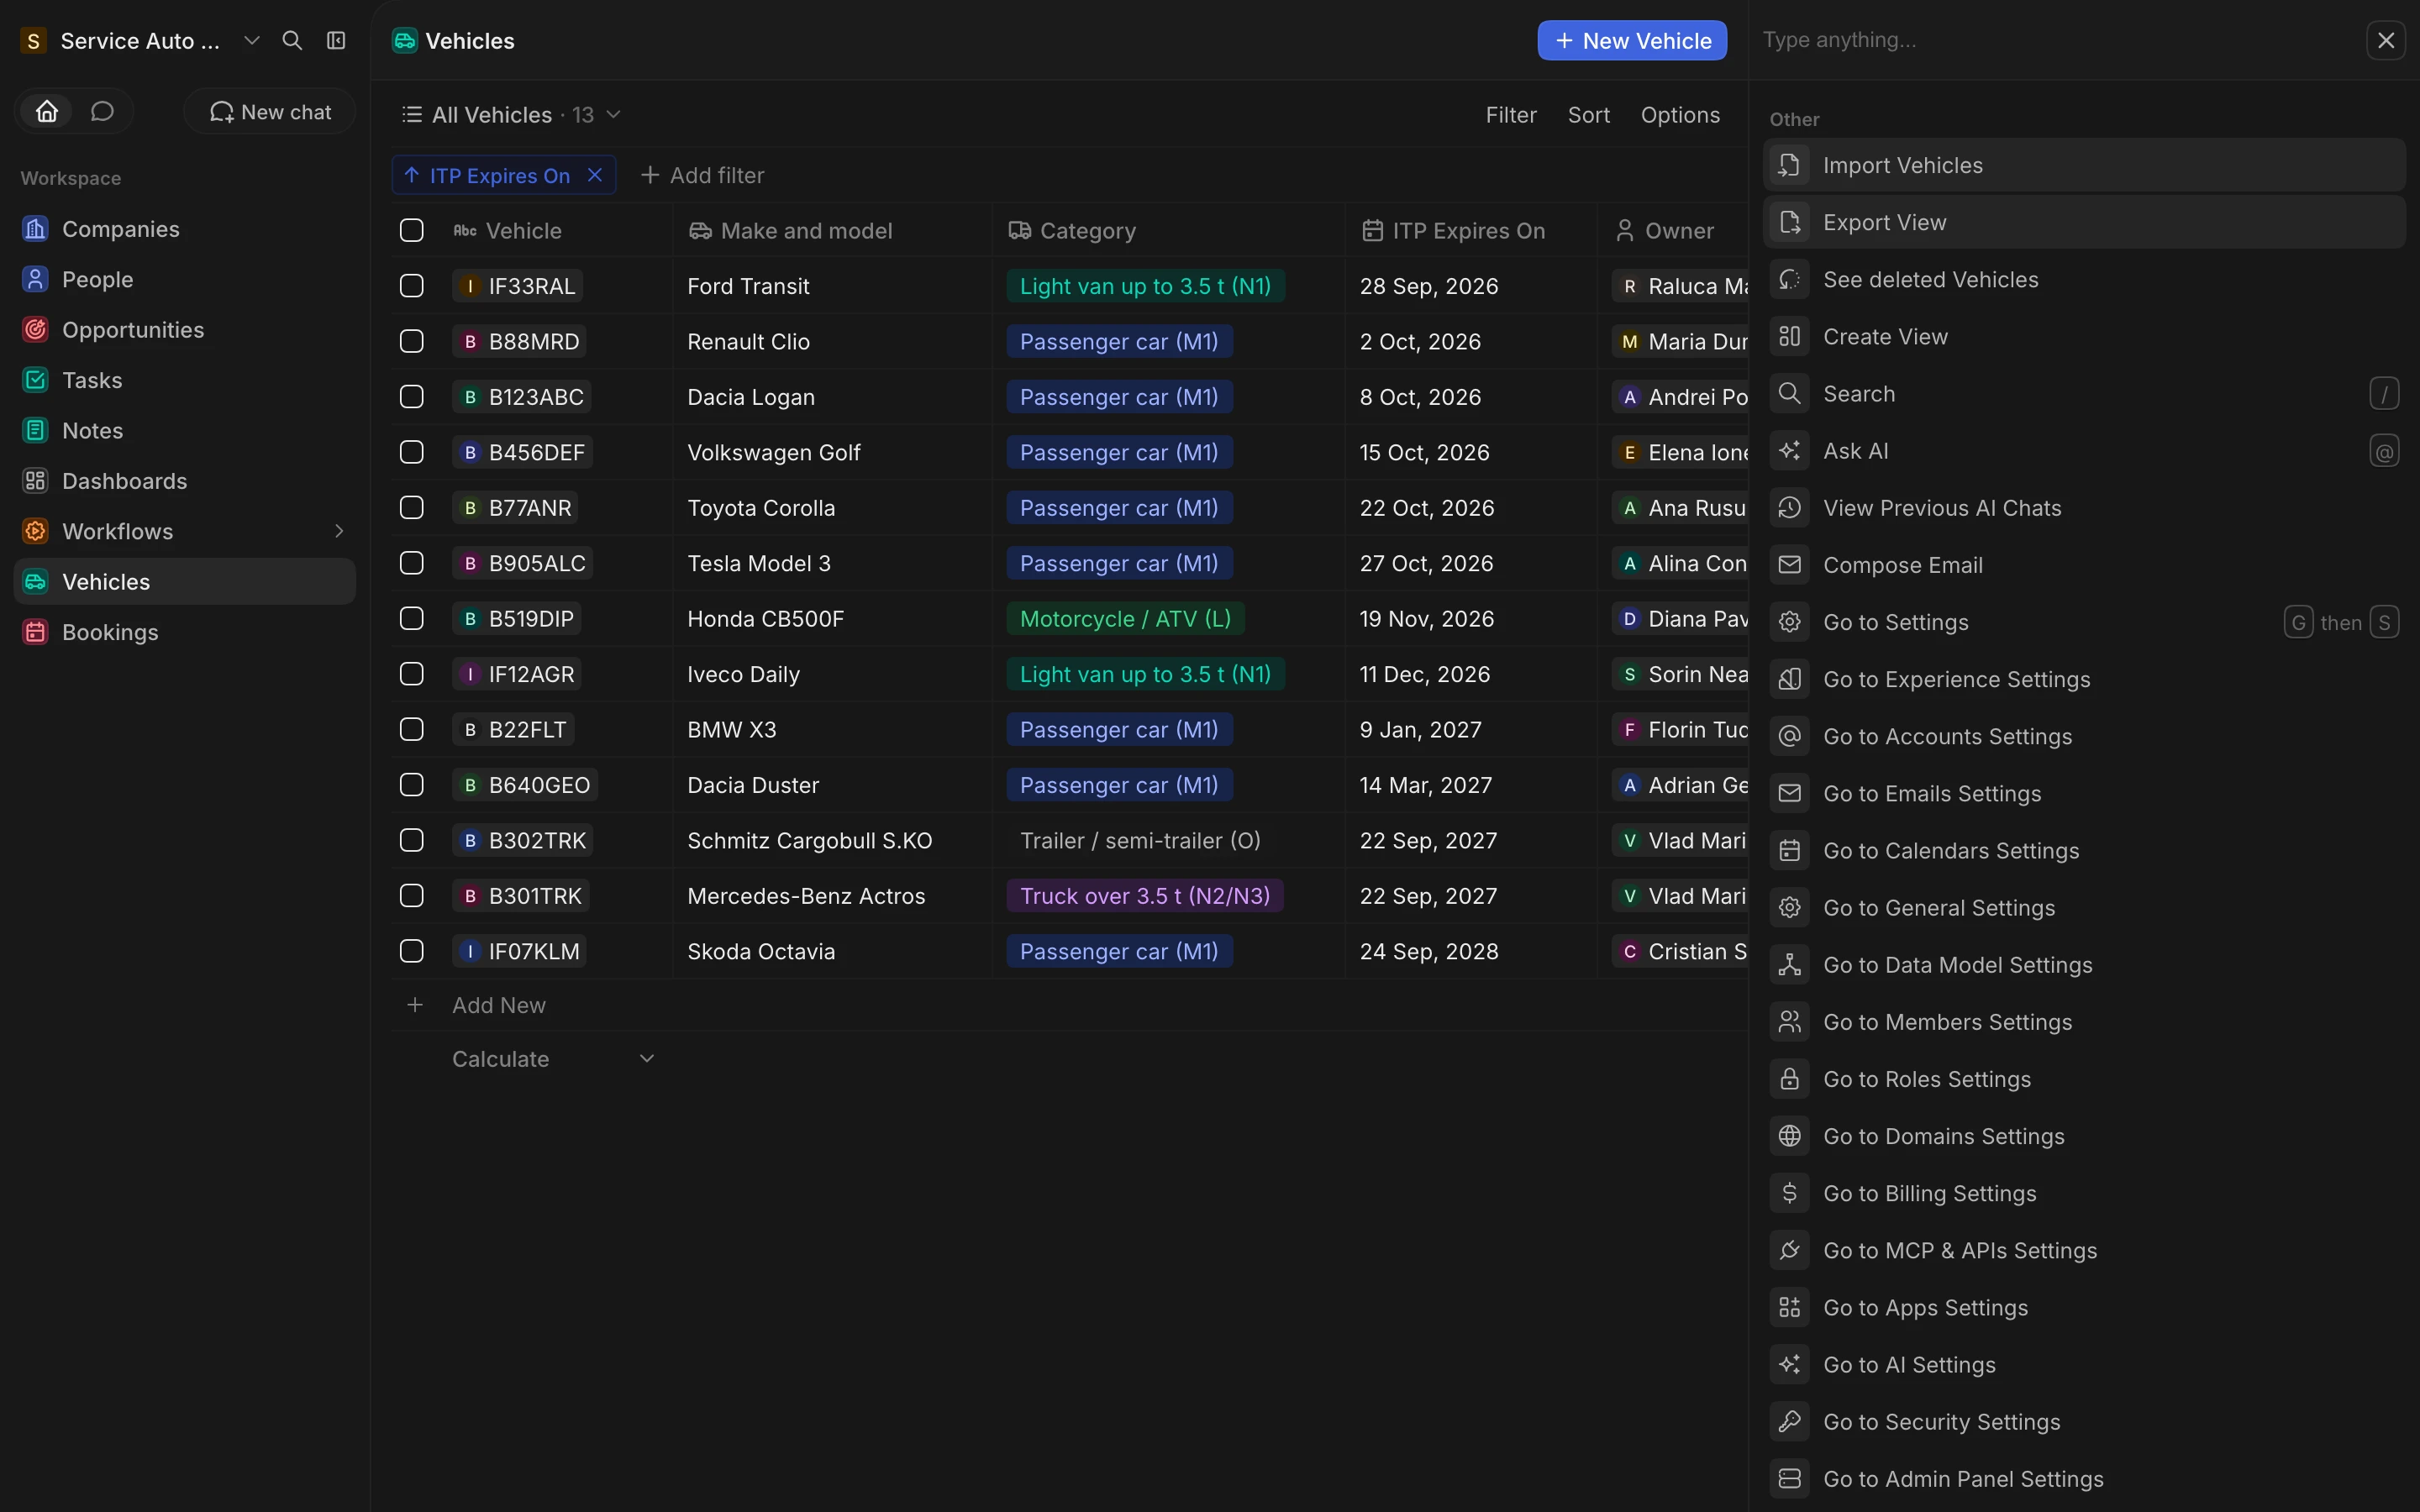Click the Go to Domains Settings globe icon
Viewport: 2420px width, 1512px height.
[x=1789, y=1136]
